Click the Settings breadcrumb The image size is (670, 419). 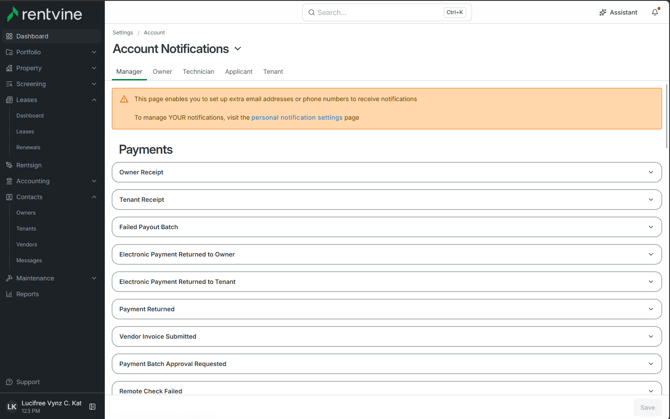coord(123,32)
